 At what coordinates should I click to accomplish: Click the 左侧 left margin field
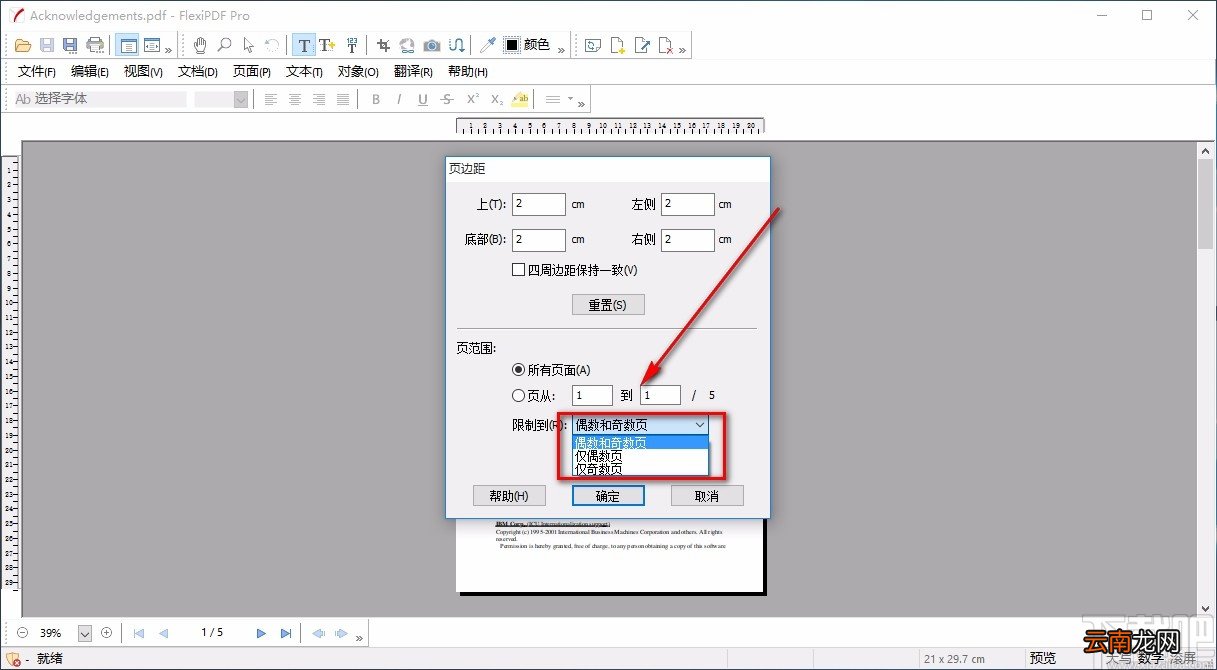coord(688,205)
